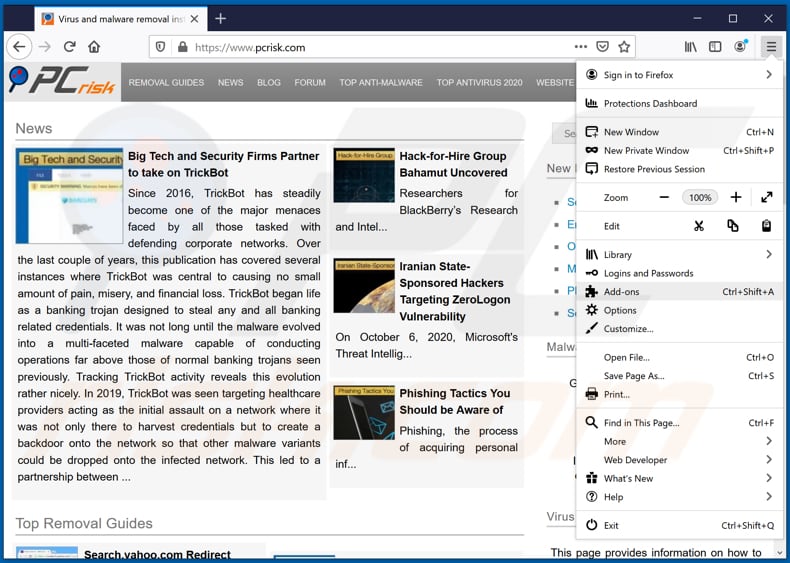Expand the Help submenu
The width and height of the screenshot is (790, 563).
768,497
